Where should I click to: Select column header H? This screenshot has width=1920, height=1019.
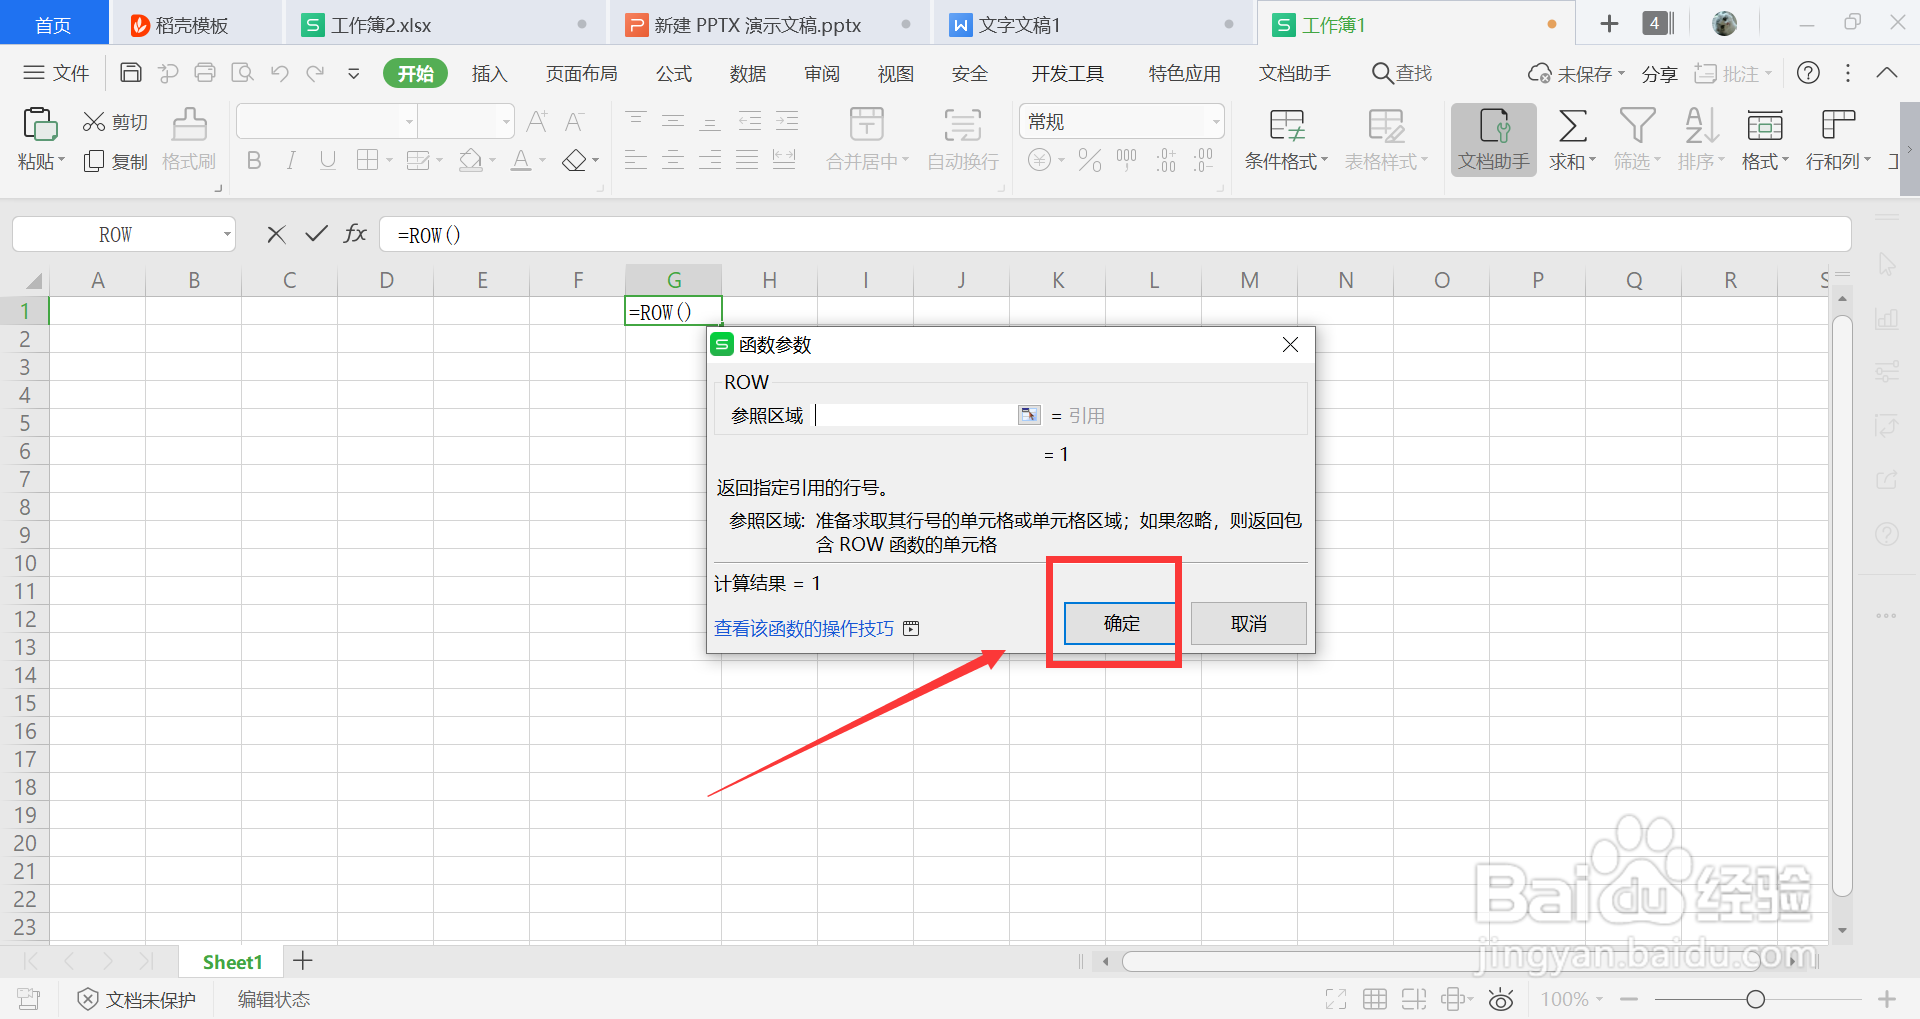(x=769, y=280)
